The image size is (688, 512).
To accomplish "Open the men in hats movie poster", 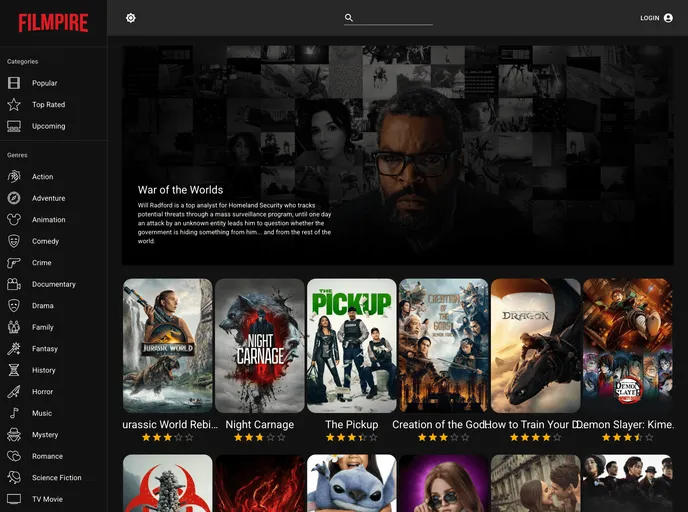I will 627,483.
